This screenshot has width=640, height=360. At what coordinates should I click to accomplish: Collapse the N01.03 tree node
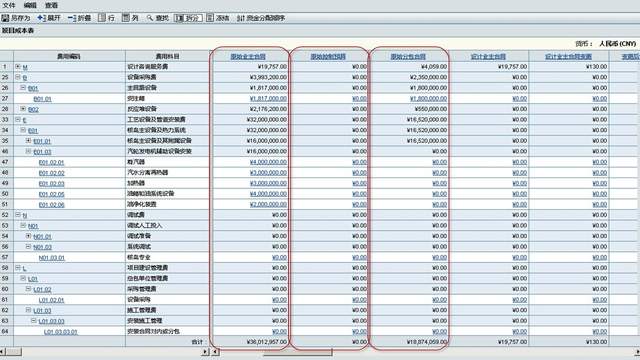pos(29,246)
